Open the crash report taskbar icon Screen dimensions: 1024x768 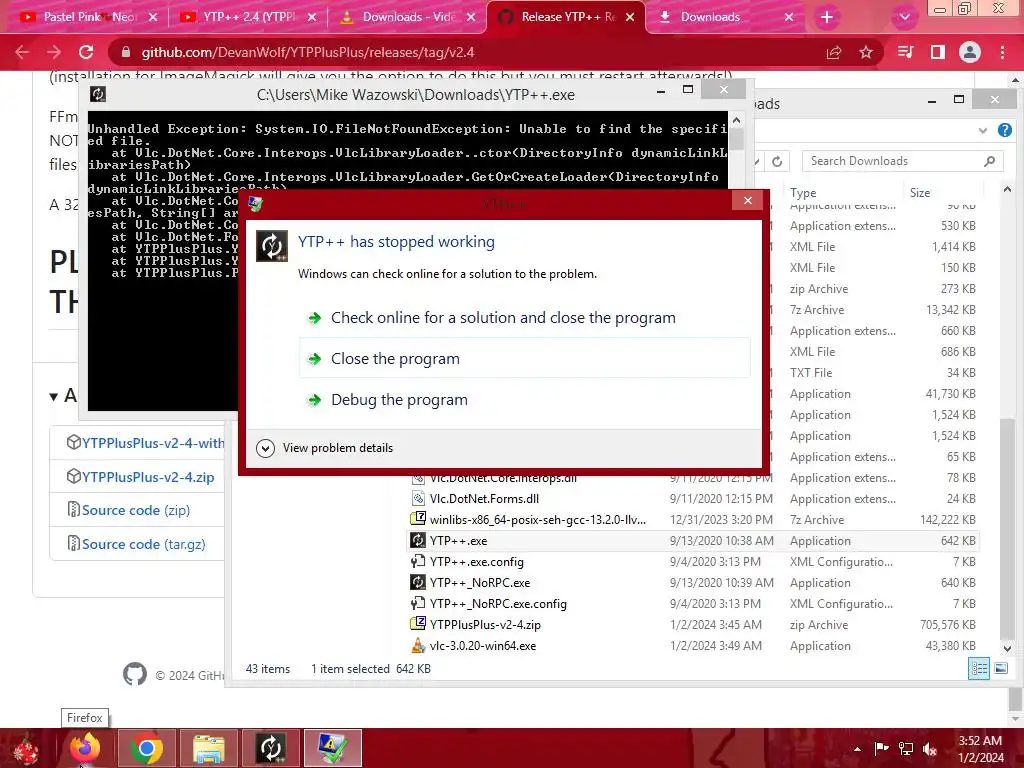tap(332, 748)
